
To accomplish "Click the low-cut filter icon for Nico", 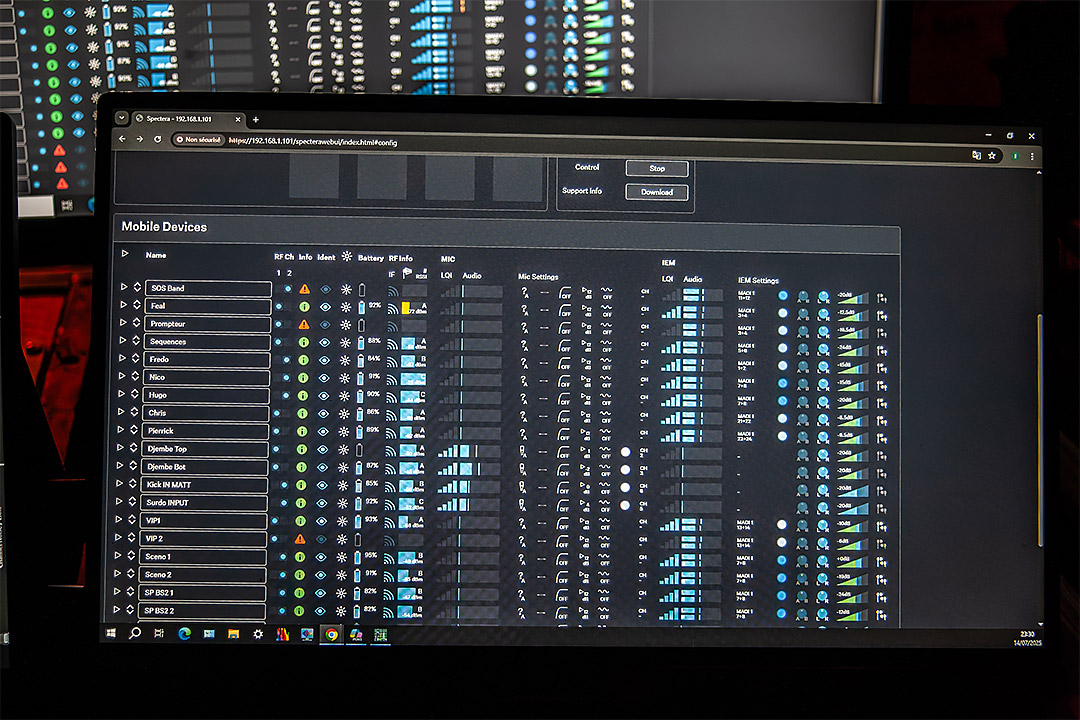I will [x=565, y=378].
